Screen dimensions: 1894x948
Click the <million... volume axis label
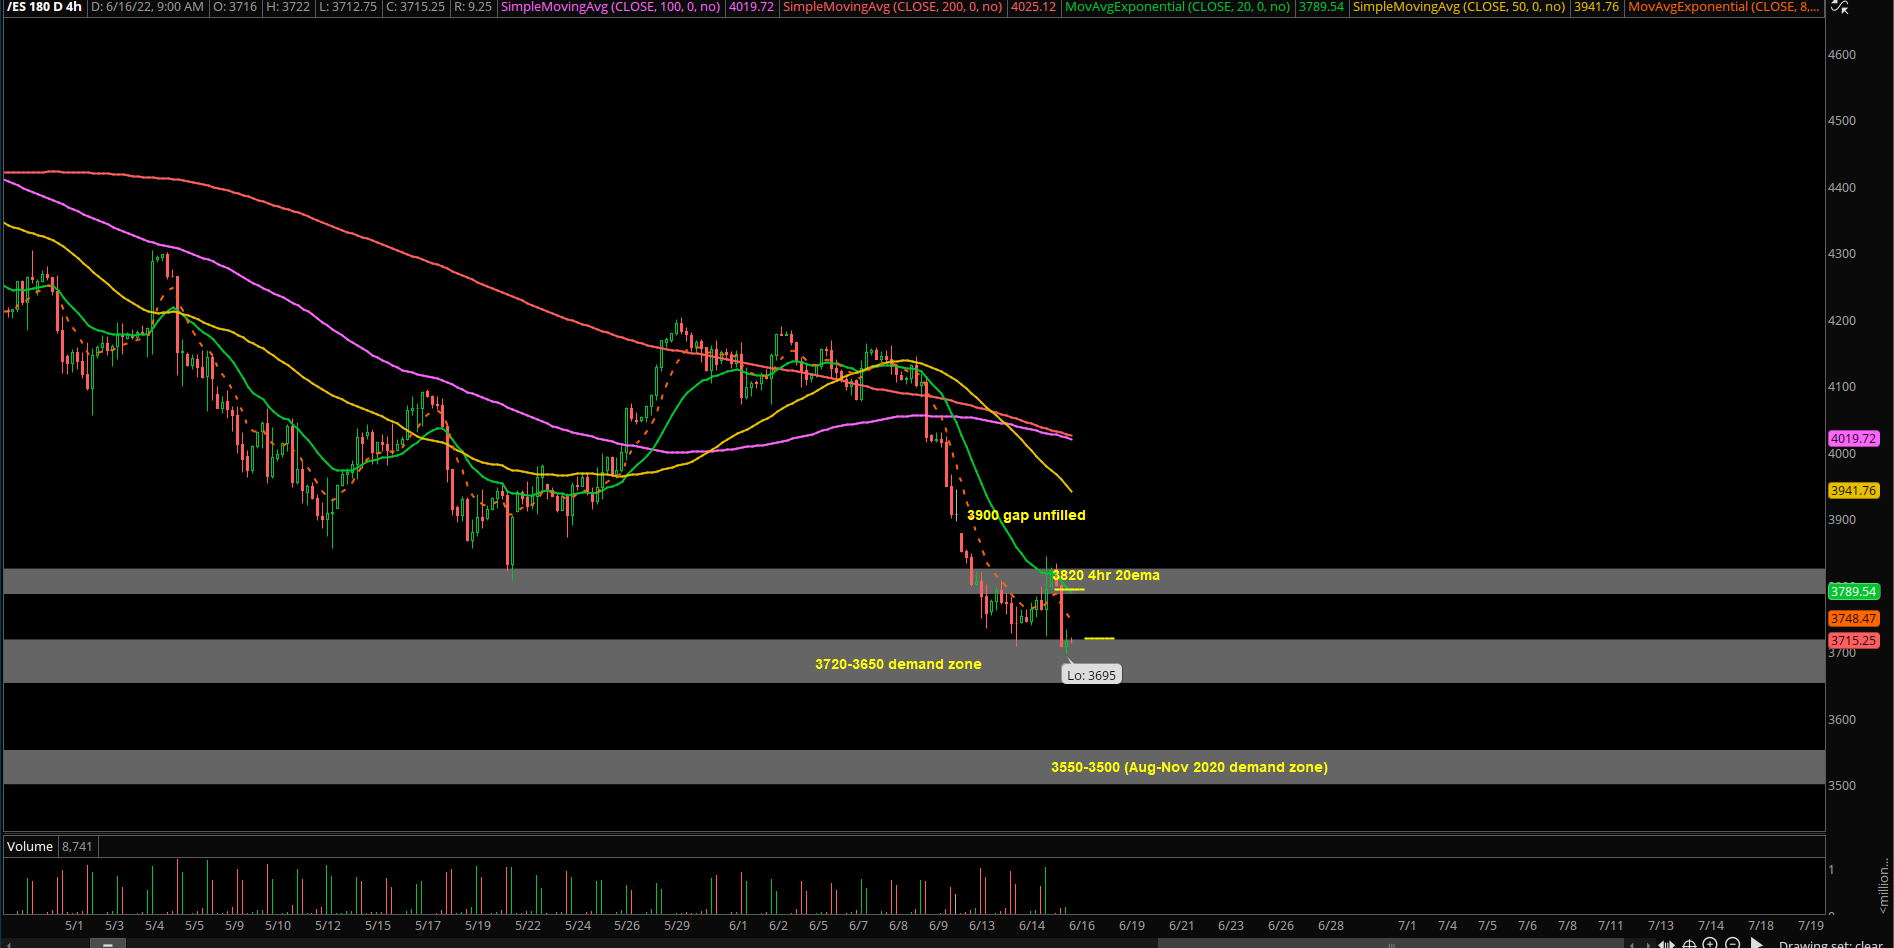(x=1884, y=885)
